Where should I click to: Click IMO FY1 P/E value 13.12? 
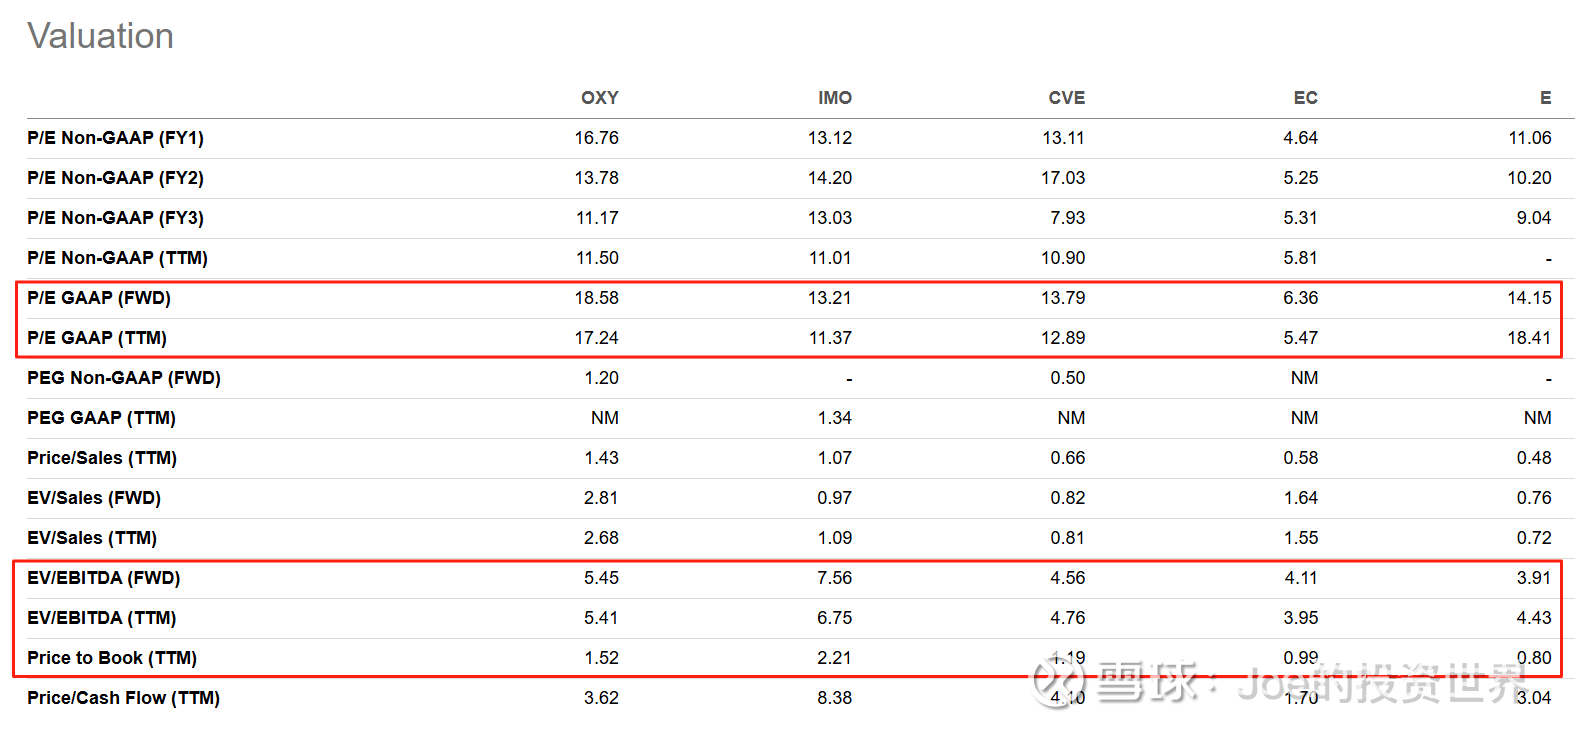pos(830,138)
